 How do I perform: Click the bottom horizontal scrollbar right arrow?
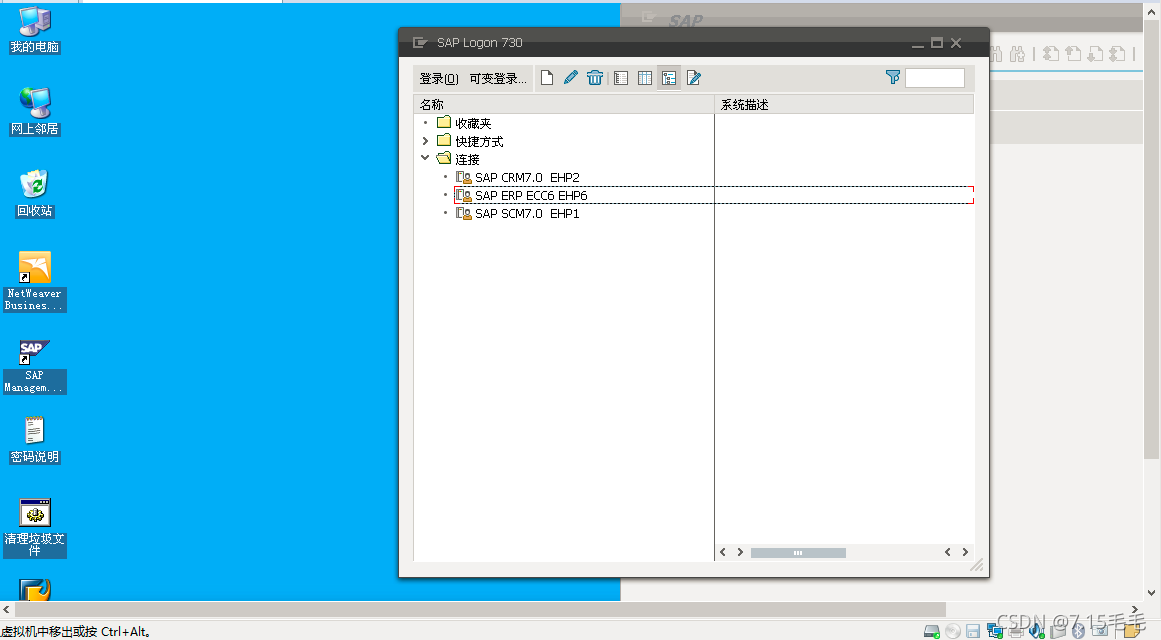point(1135,610)
